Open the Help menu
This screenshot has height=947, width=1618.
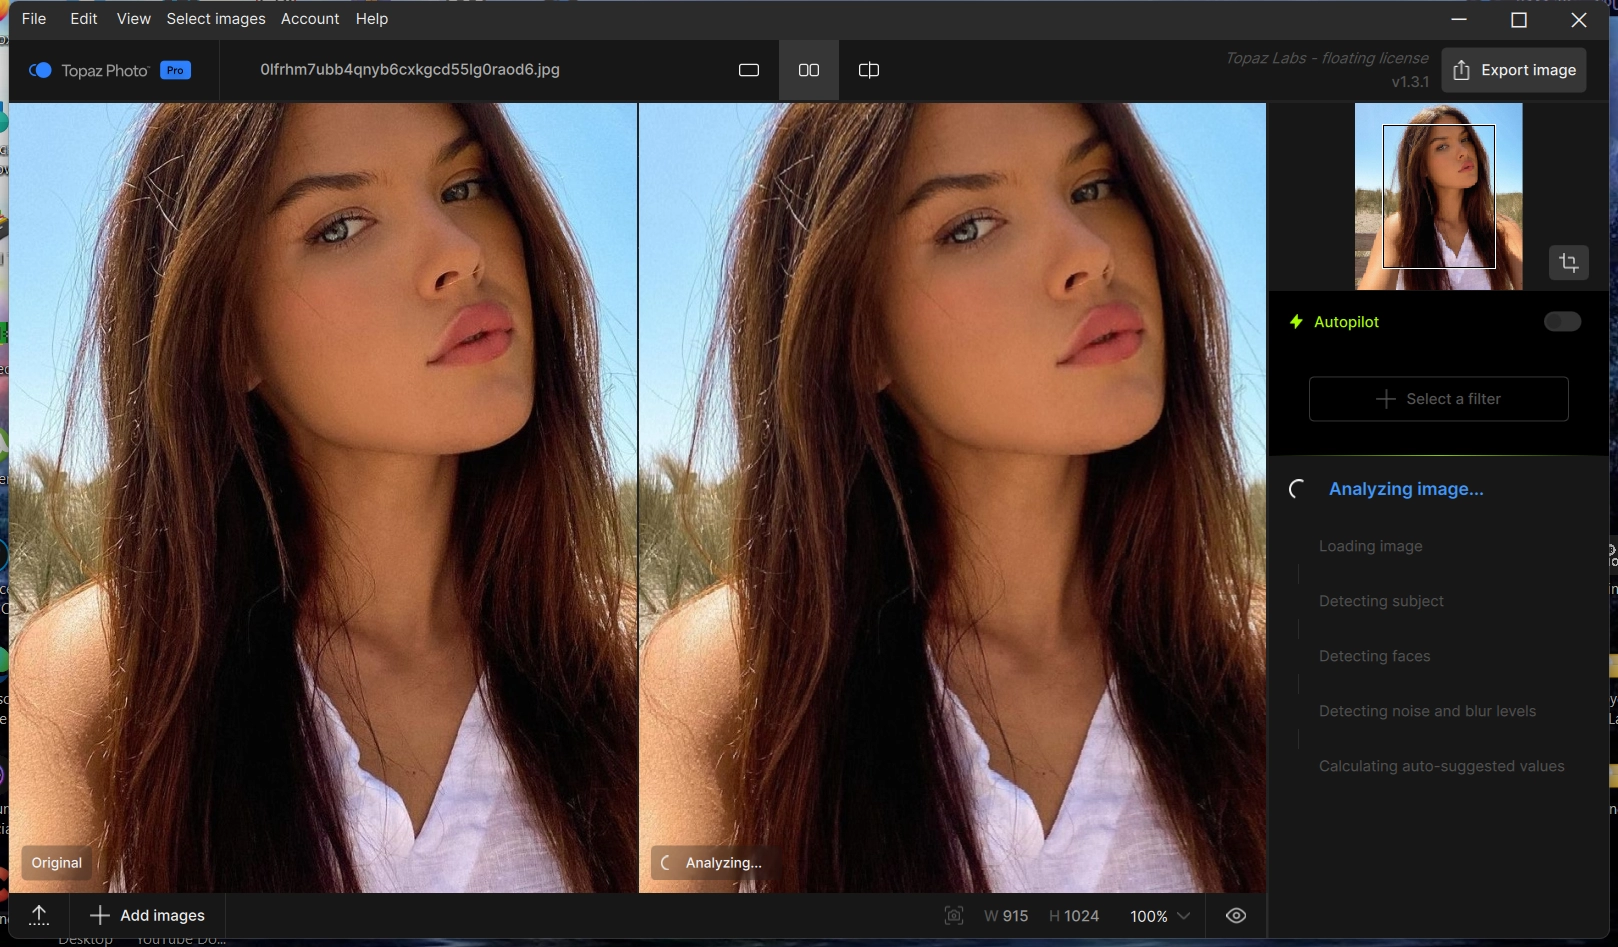pos(372,19)
